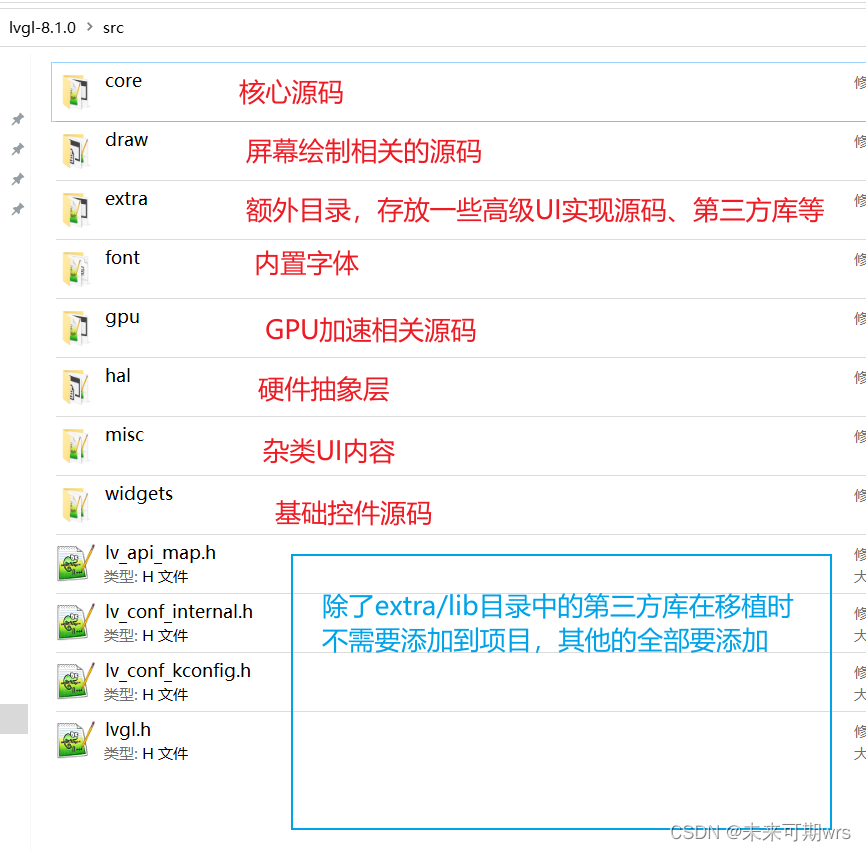Select the lvgl.h file icon
The height and width of the screenshot is (851, 866).
76,740
